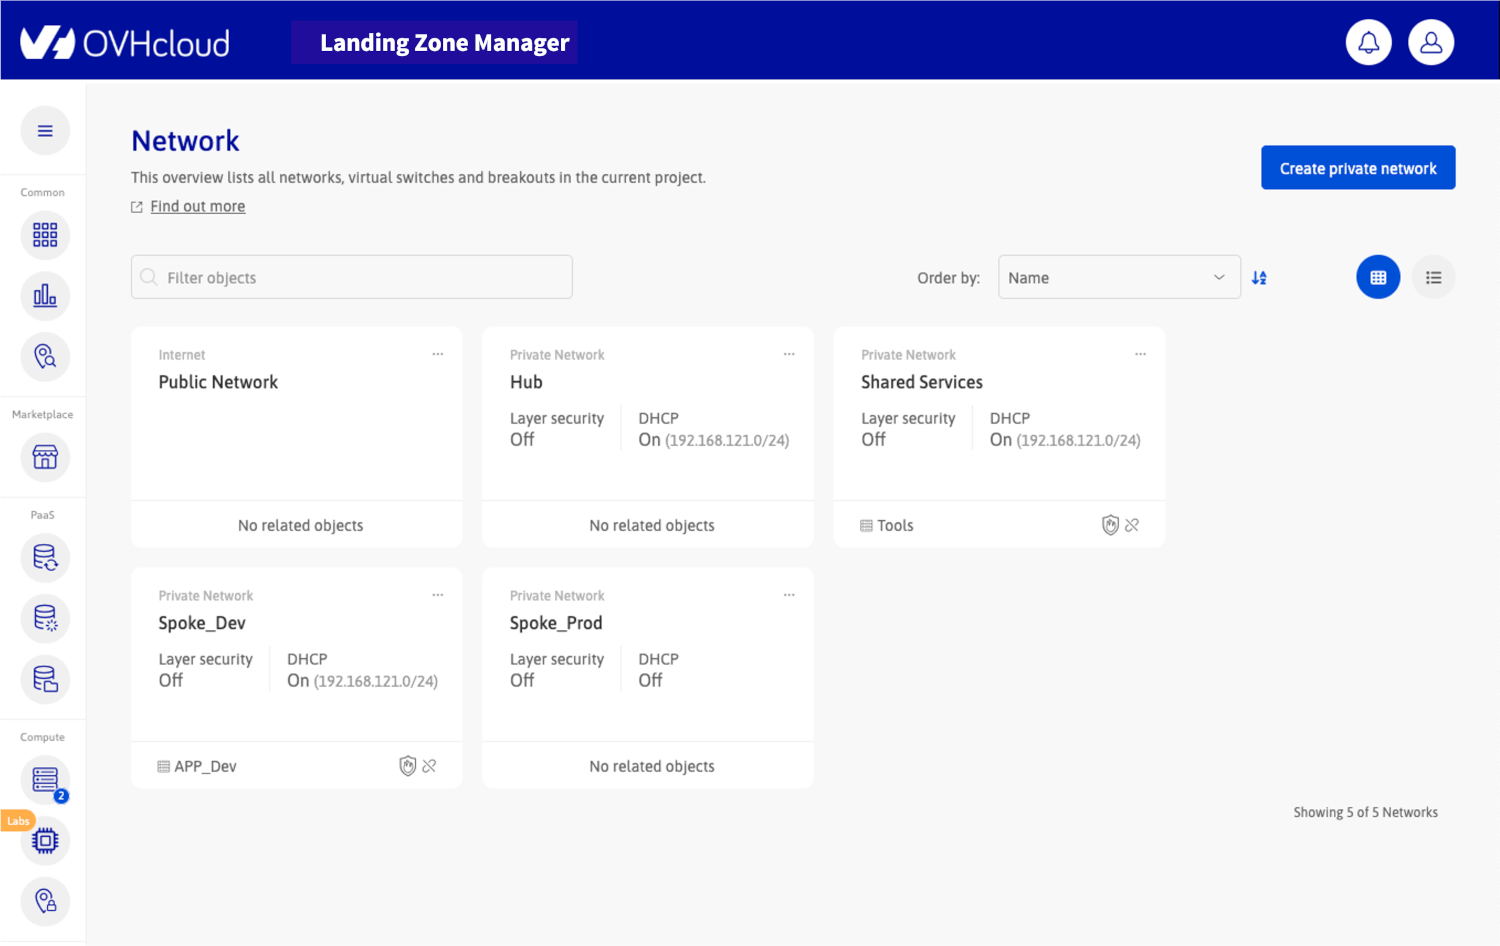1500x946 pixels.
Task: Follow the Find out more link
Action: pyautogui.click(x=197, y=206)
